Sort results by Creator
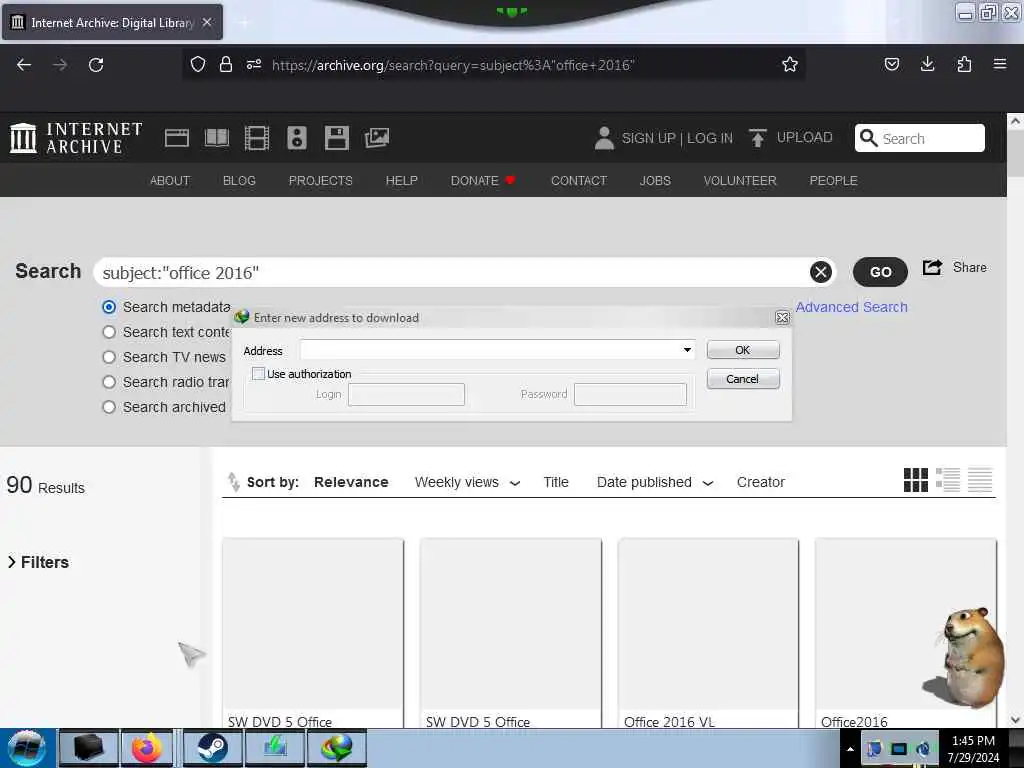 [x=760, y=482]
